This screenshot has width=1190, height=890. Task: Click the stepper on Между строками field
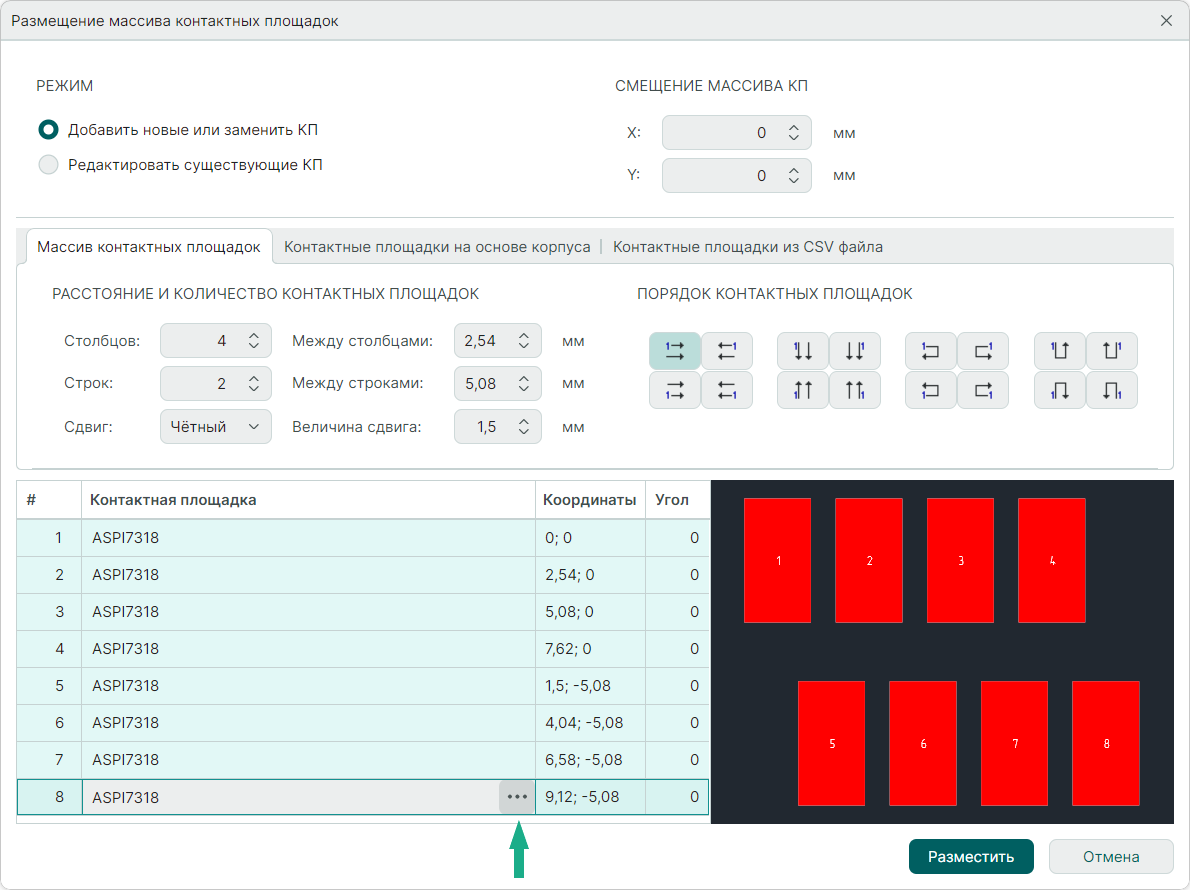(x=523, y=384)
